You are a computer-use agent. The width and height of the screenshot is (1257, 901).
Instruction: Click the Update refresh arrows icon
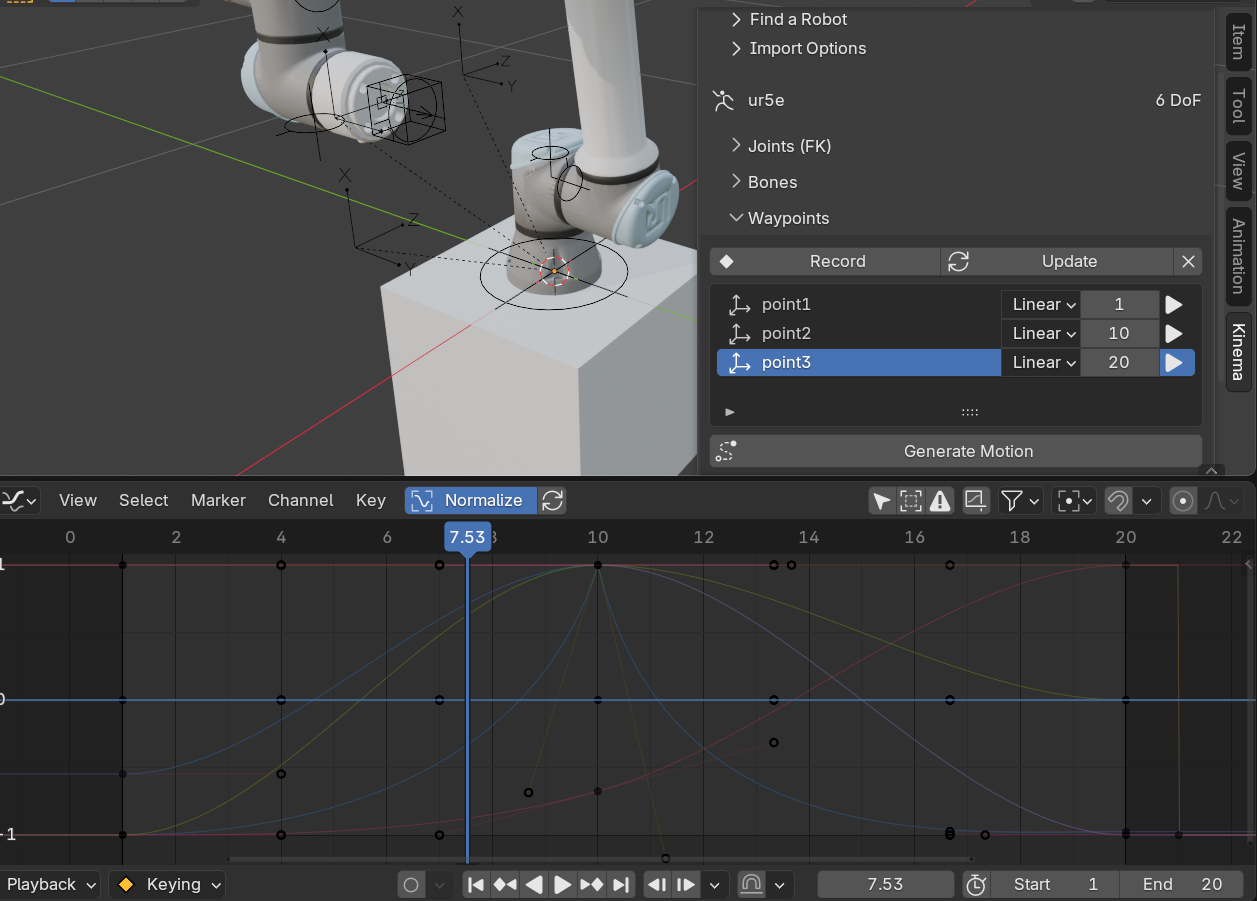click(x=958, y=261)
